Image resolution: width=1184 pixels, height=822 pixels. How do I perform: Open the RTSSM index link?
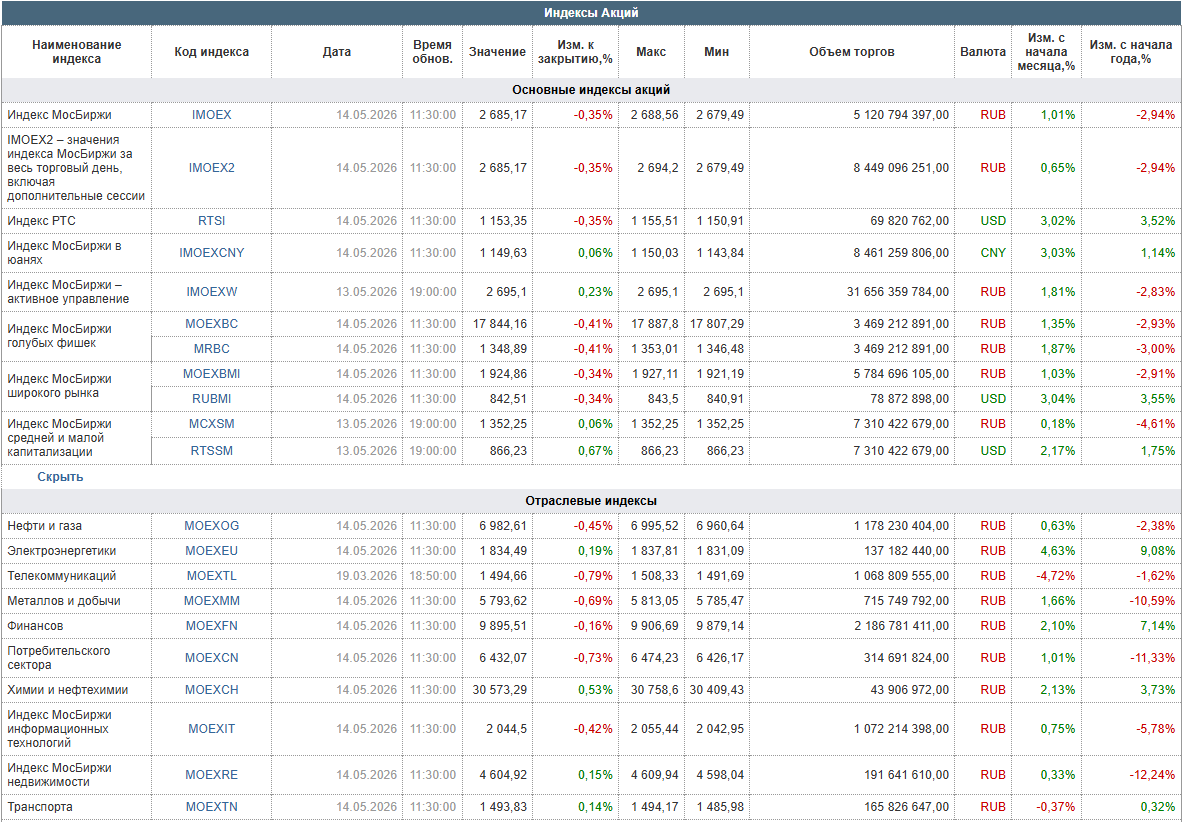[211, 451]
